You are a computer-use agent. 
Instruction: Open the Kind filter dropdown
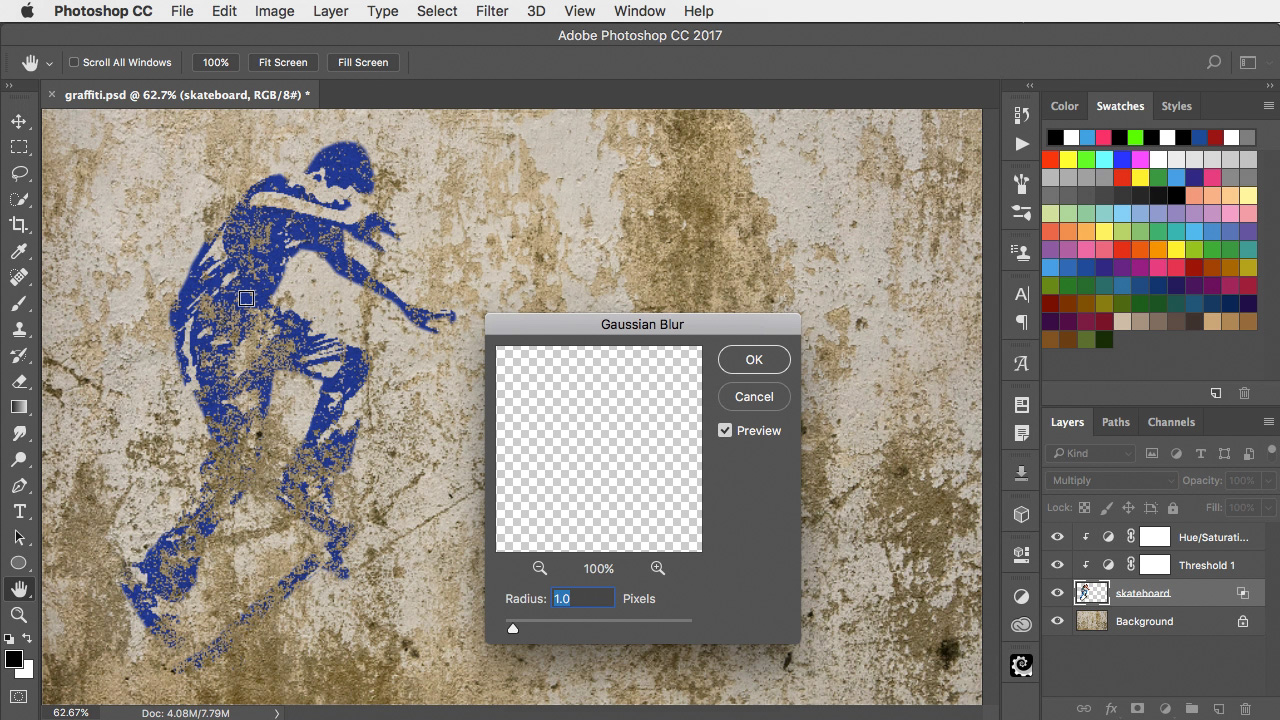[1090, 453]
